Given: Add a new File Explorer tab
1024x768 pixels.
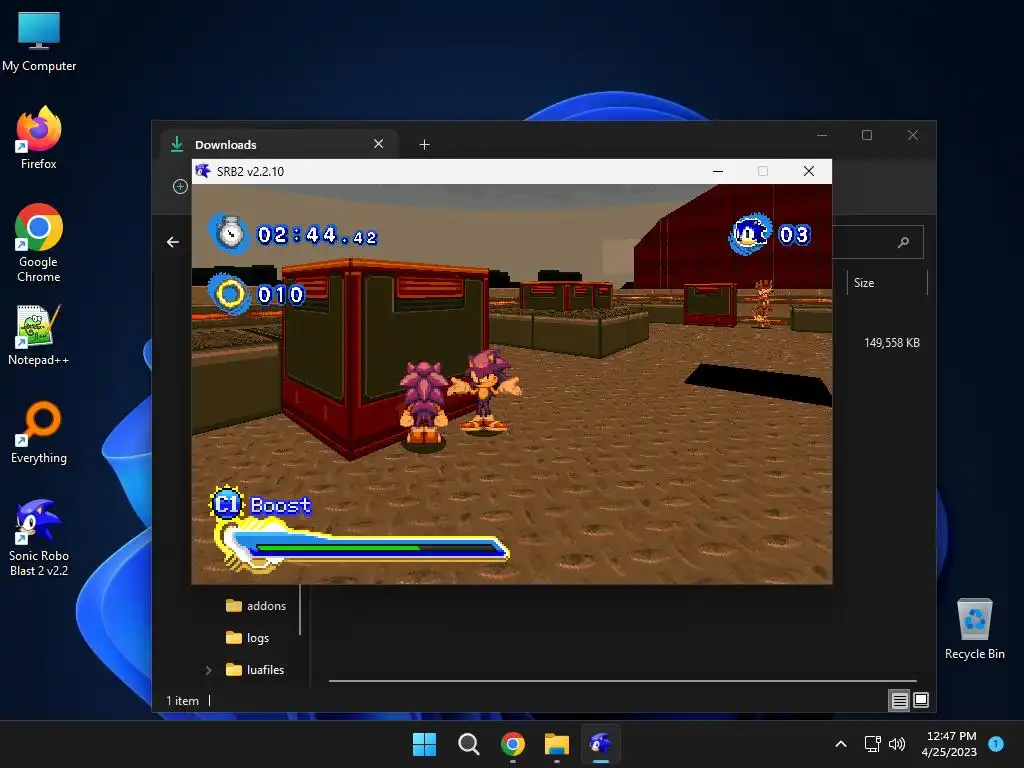Looking at the screenshot, I should pos(424,144).
